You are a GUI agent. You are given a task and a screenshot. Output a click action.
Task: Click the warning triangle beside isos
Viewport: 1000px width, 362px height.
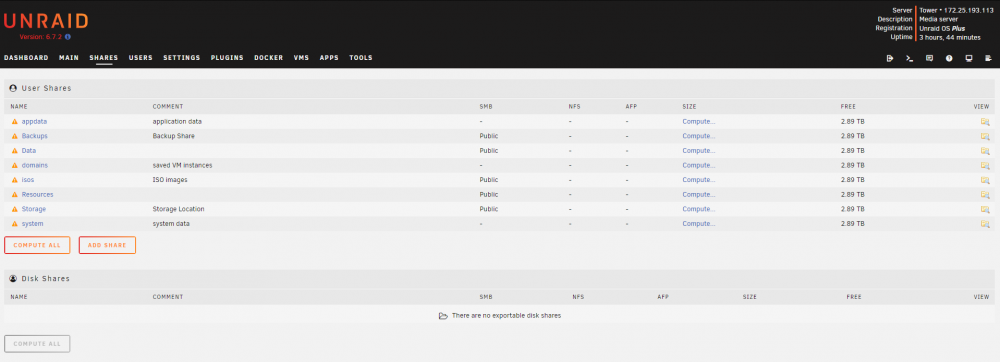click(15, 180)
